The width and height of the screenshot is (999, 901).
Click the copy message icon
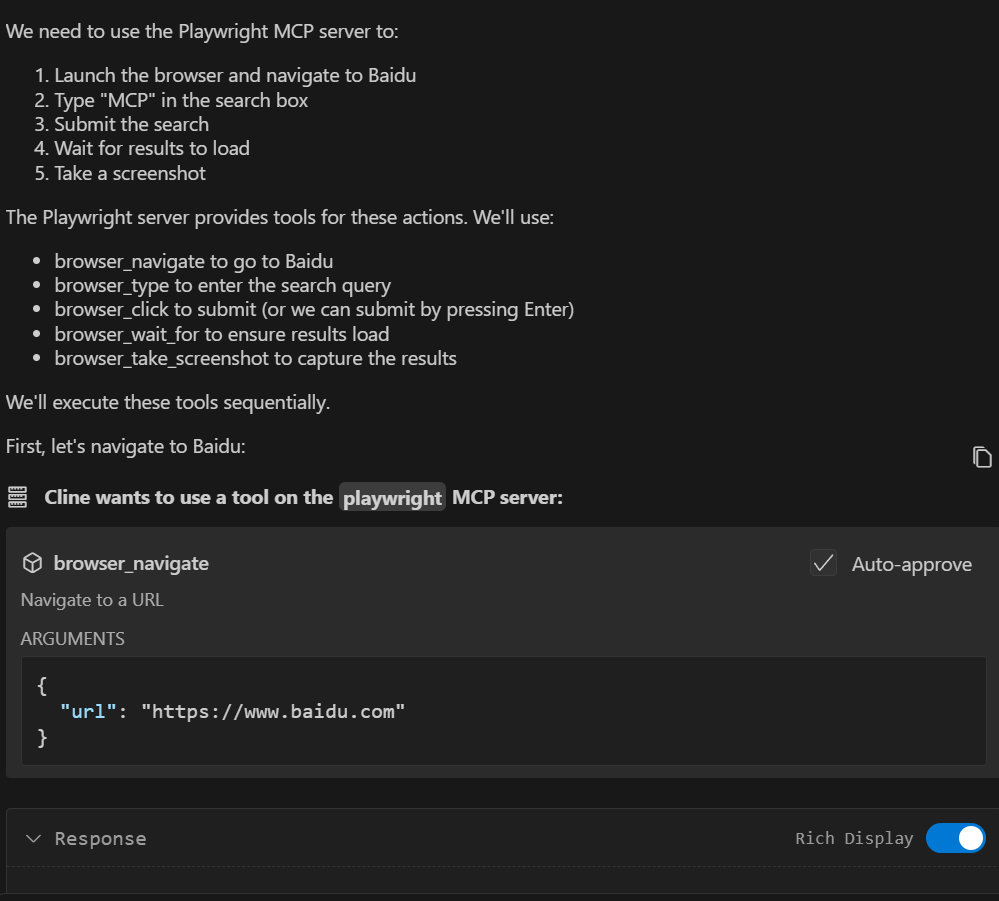pos(982,456)
